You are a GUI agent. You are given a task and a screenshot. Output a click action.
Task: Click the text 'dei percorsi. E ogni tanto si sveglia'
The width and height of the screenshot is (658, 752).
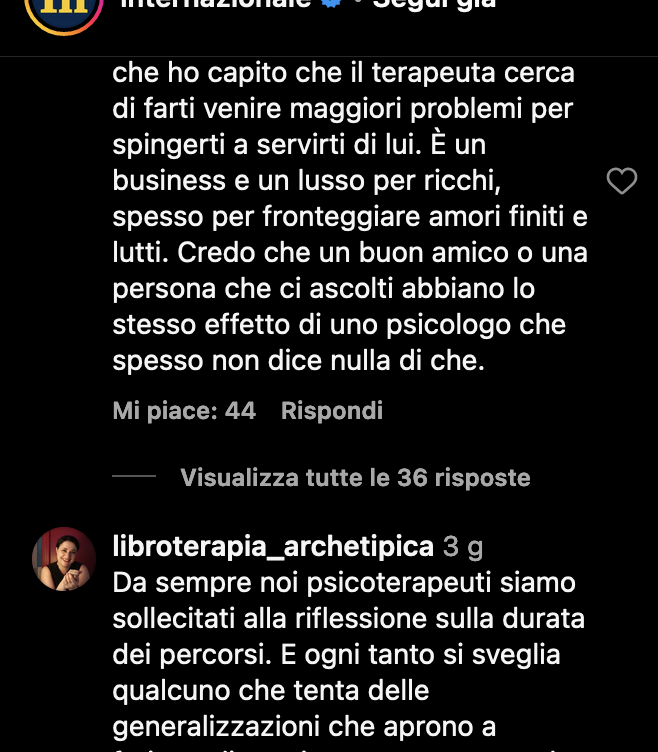(x=336, y=655)
